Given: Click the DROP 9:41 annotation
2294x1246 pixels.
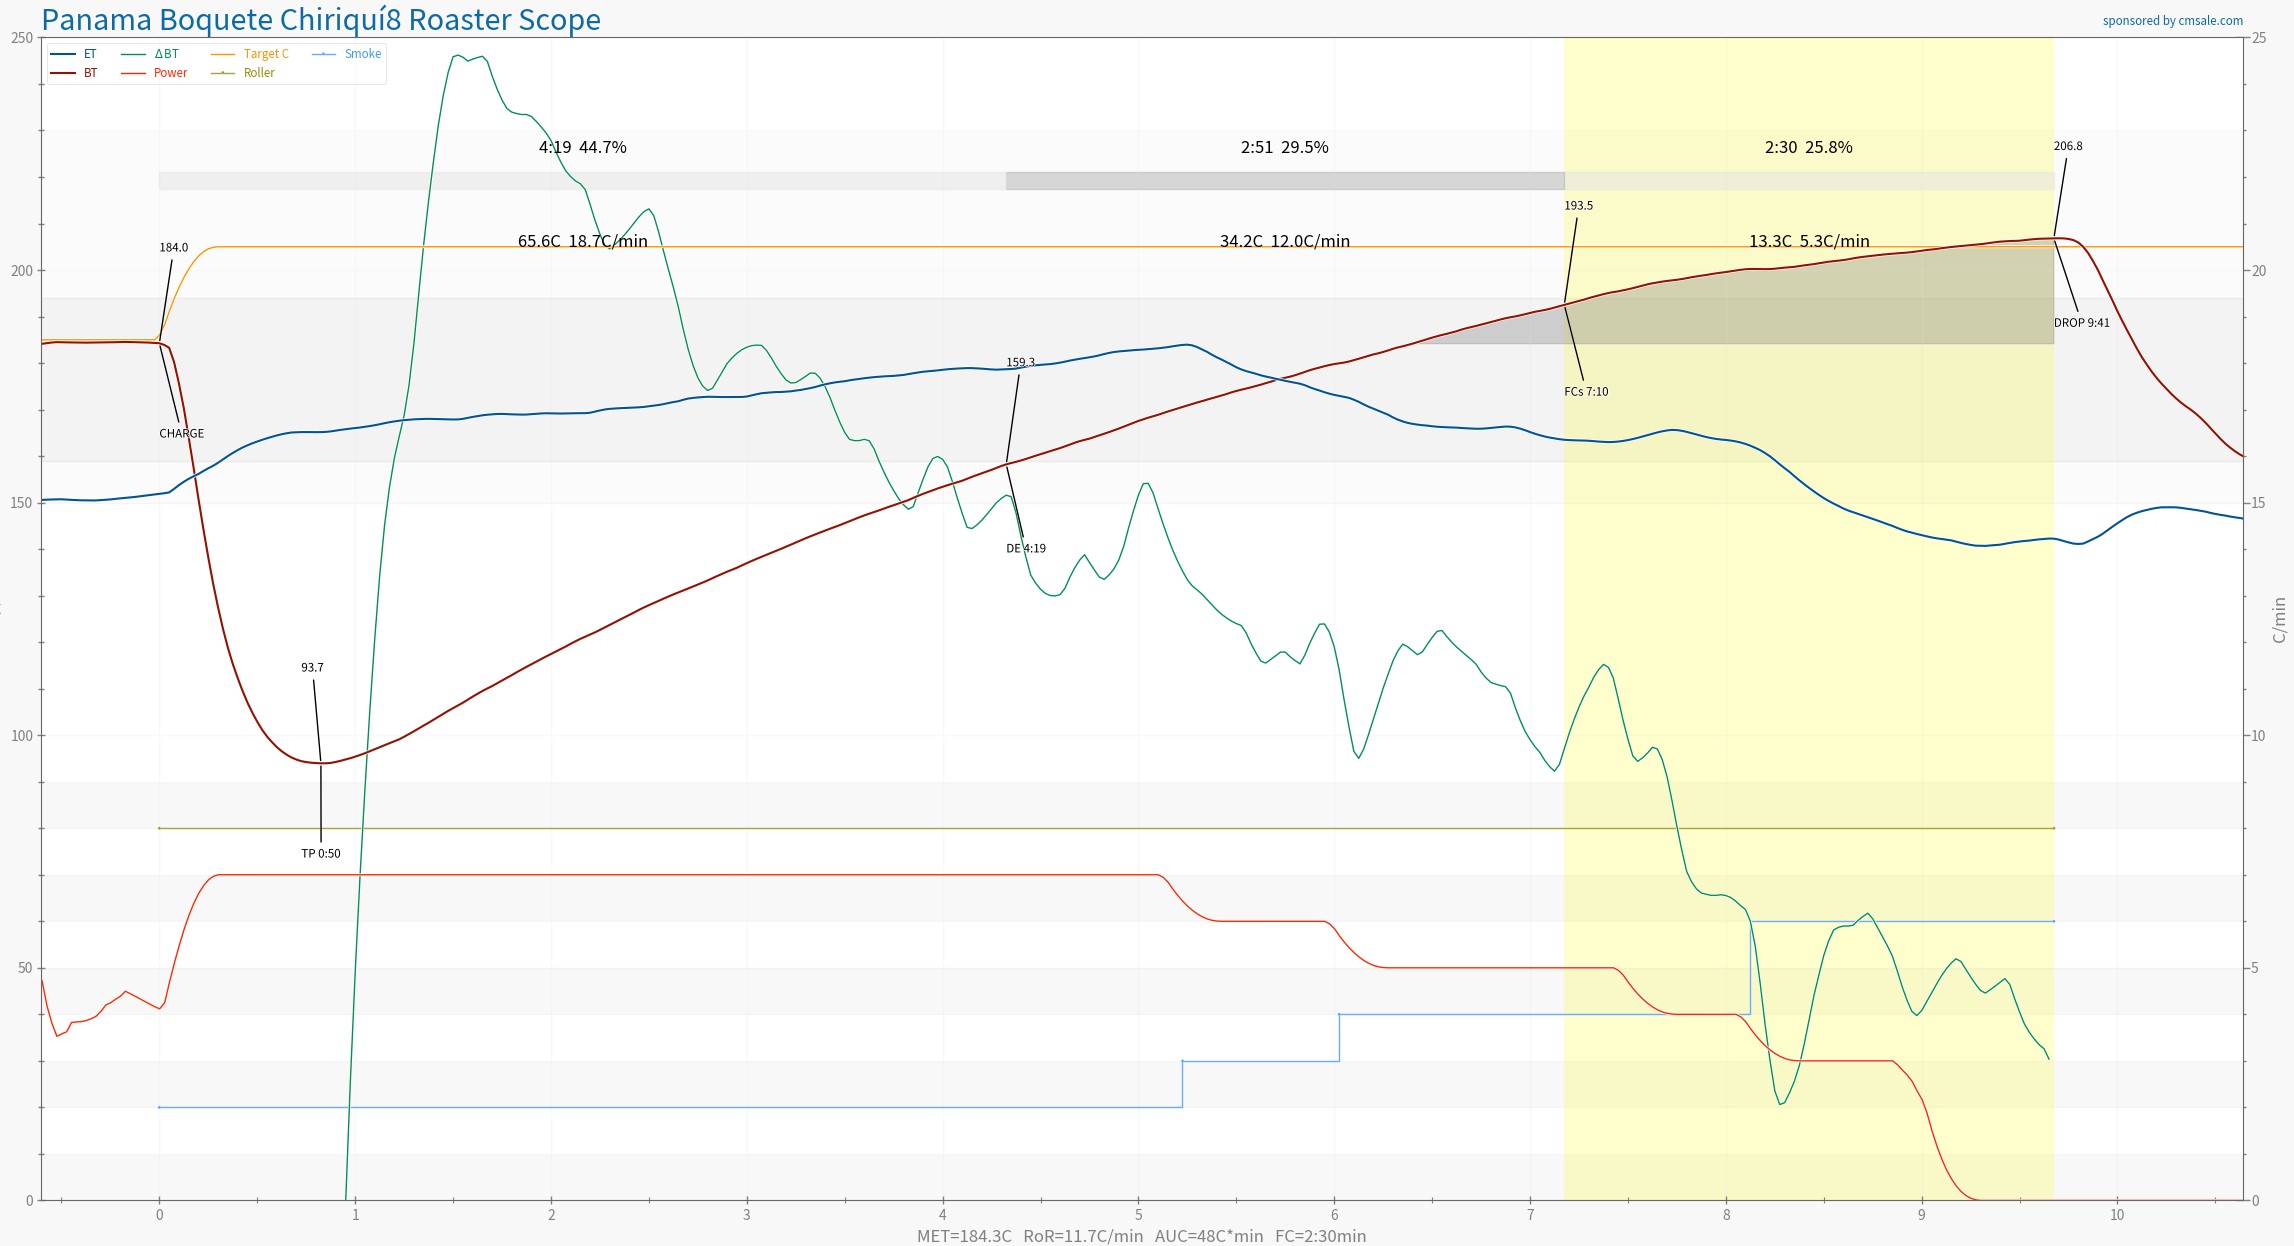Looking at the screenshot, I should 2081,323.
